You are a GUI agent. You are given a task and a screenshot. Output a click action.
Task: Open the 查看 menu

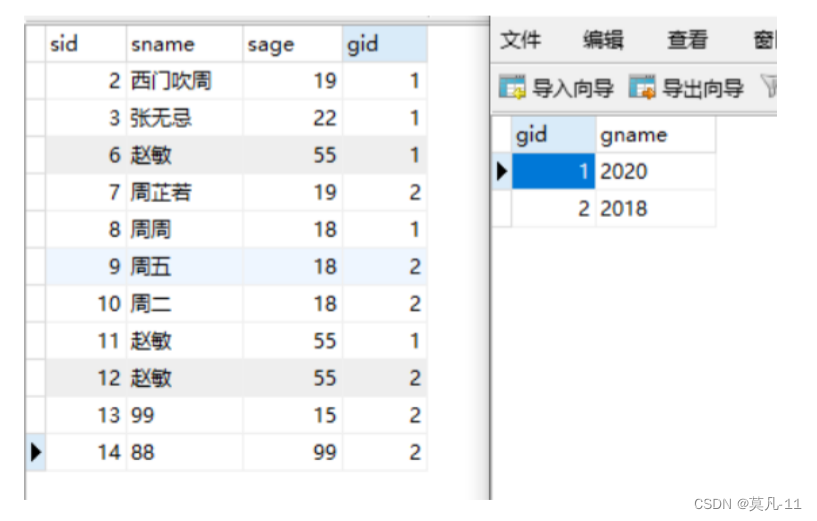687,40
